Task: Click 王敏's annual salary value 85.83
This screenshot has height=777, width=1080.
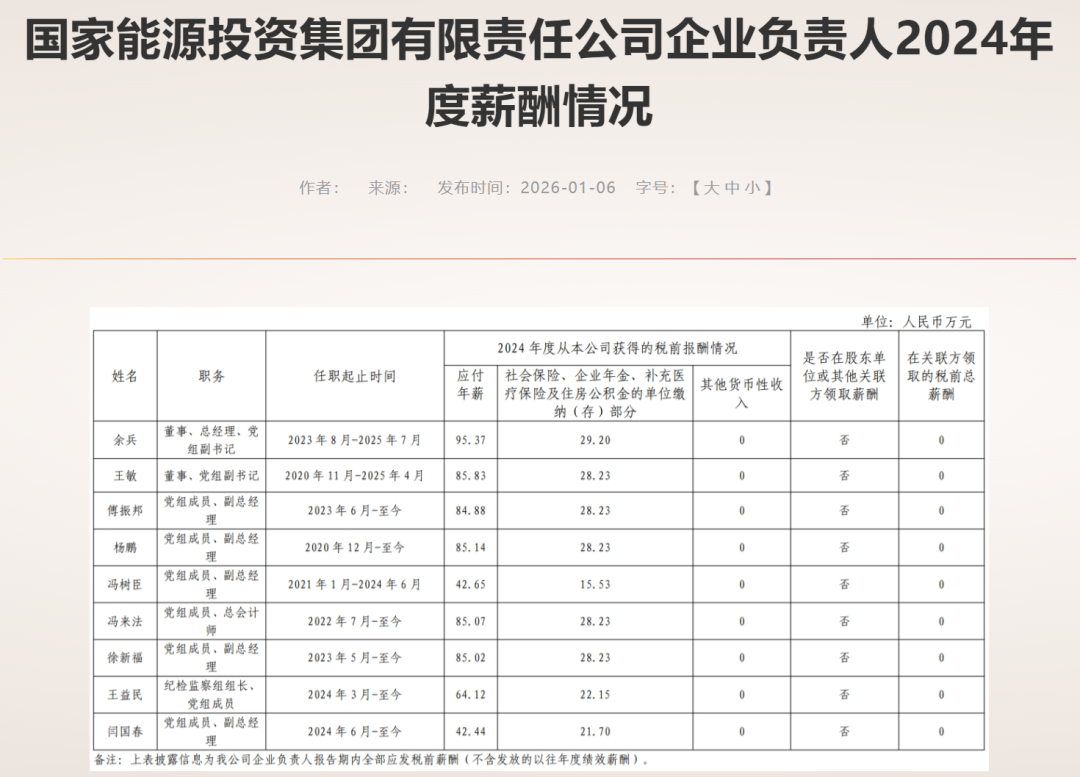Action: [470, 476]
